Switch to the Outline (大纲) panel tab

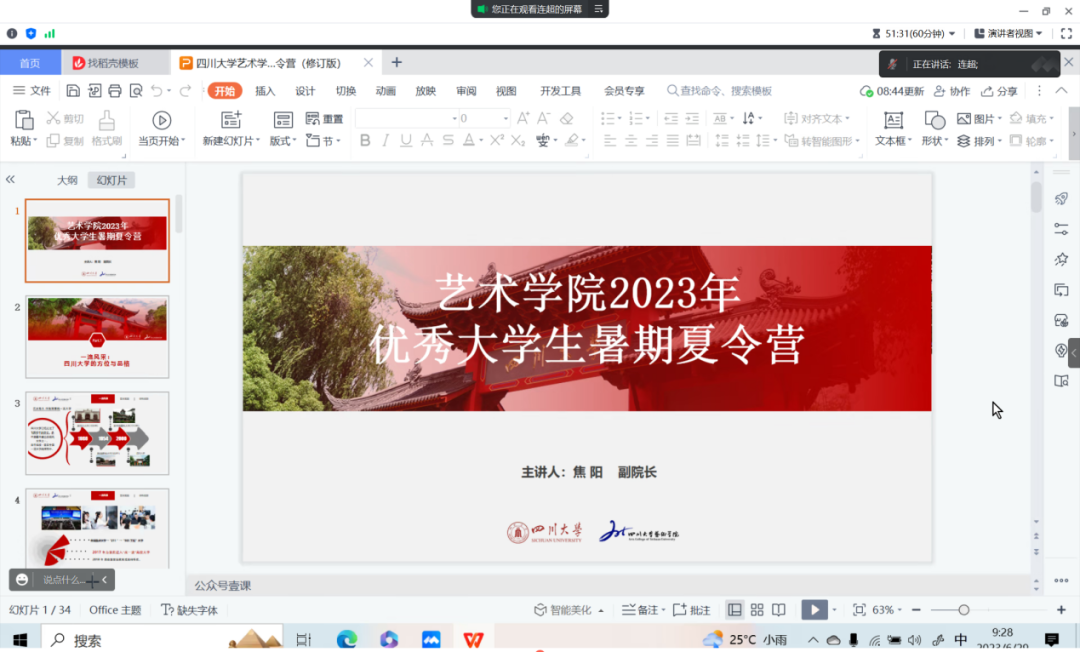click(67, 180)
